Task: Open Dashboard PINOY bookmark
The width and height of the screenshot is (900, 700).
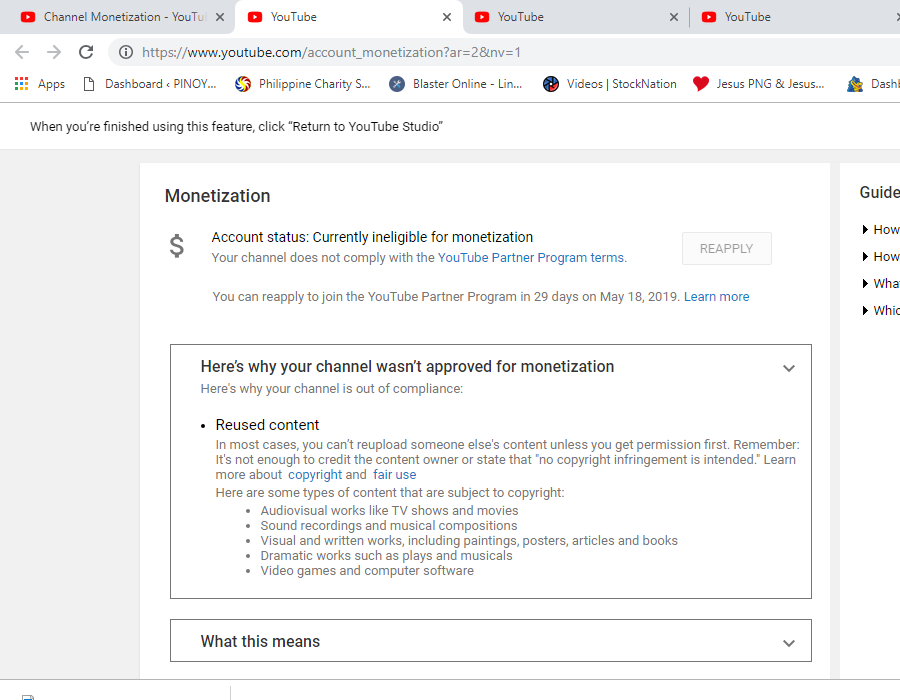Action: tap(150, 84)
